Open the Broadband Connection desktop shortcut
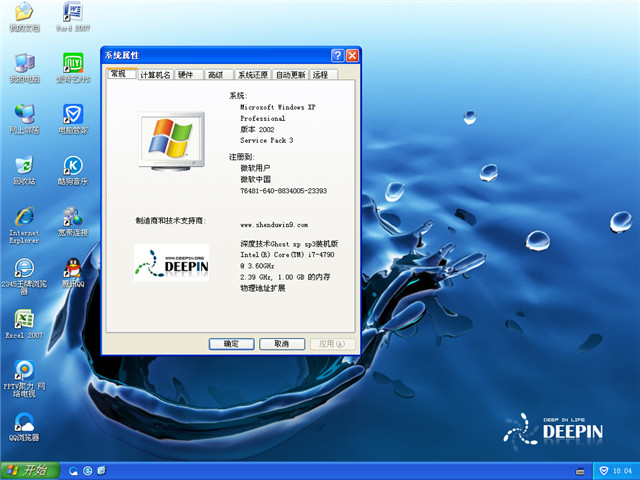640x480 pixels. 73,221
